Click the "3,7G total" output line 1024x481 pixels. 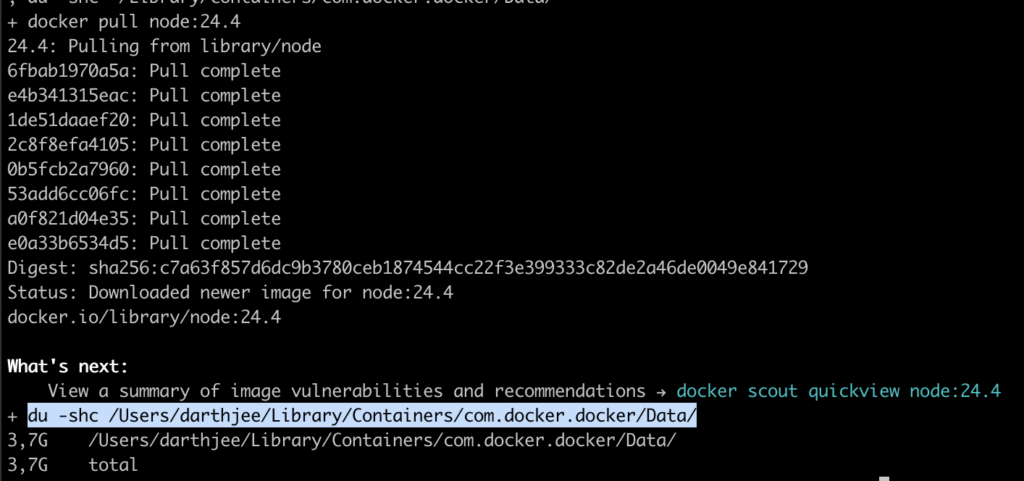click(72, 465)
